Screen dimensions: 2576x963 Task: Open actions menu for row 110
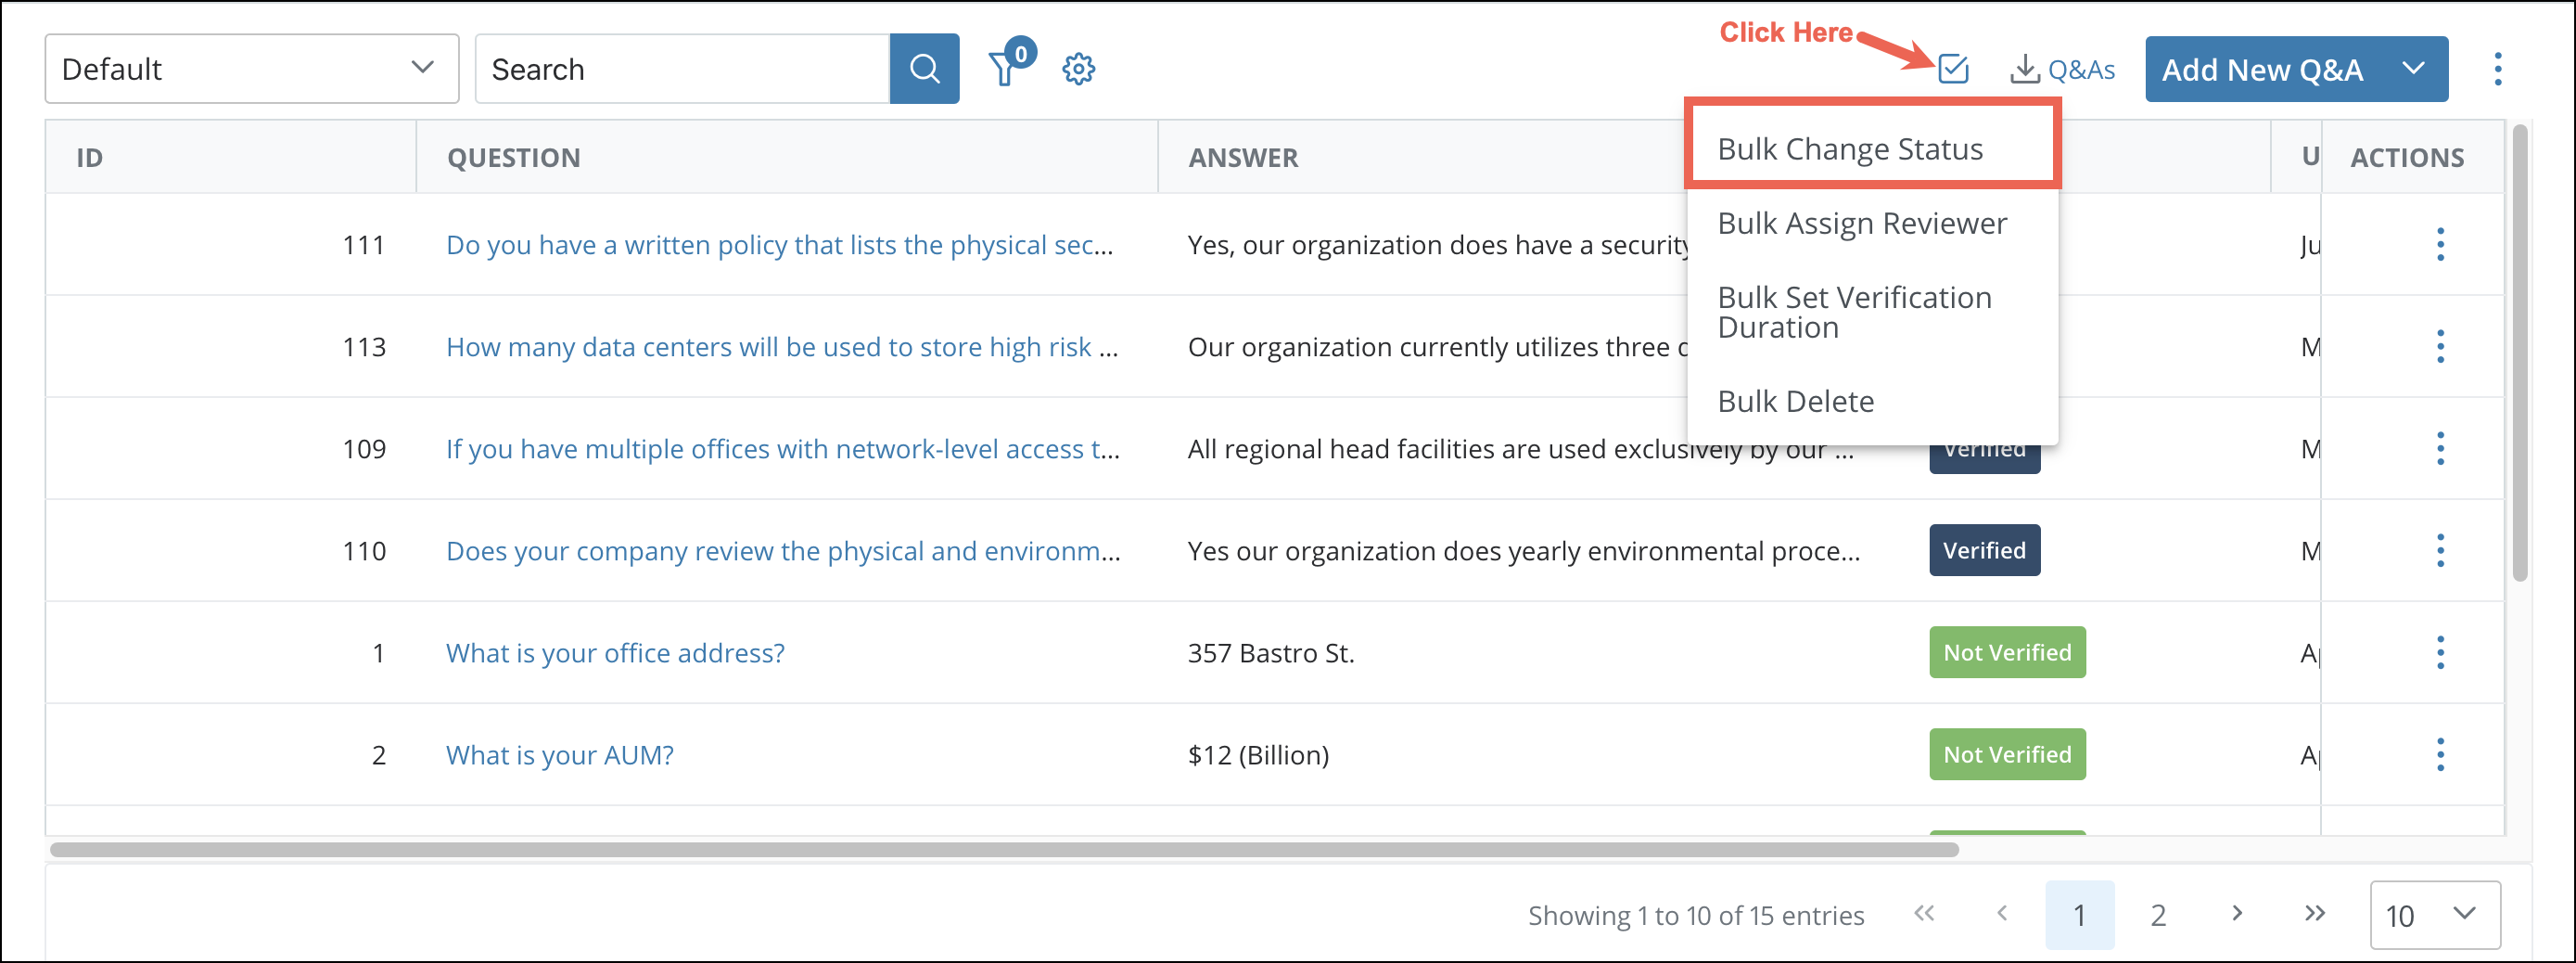(2440, 551)
